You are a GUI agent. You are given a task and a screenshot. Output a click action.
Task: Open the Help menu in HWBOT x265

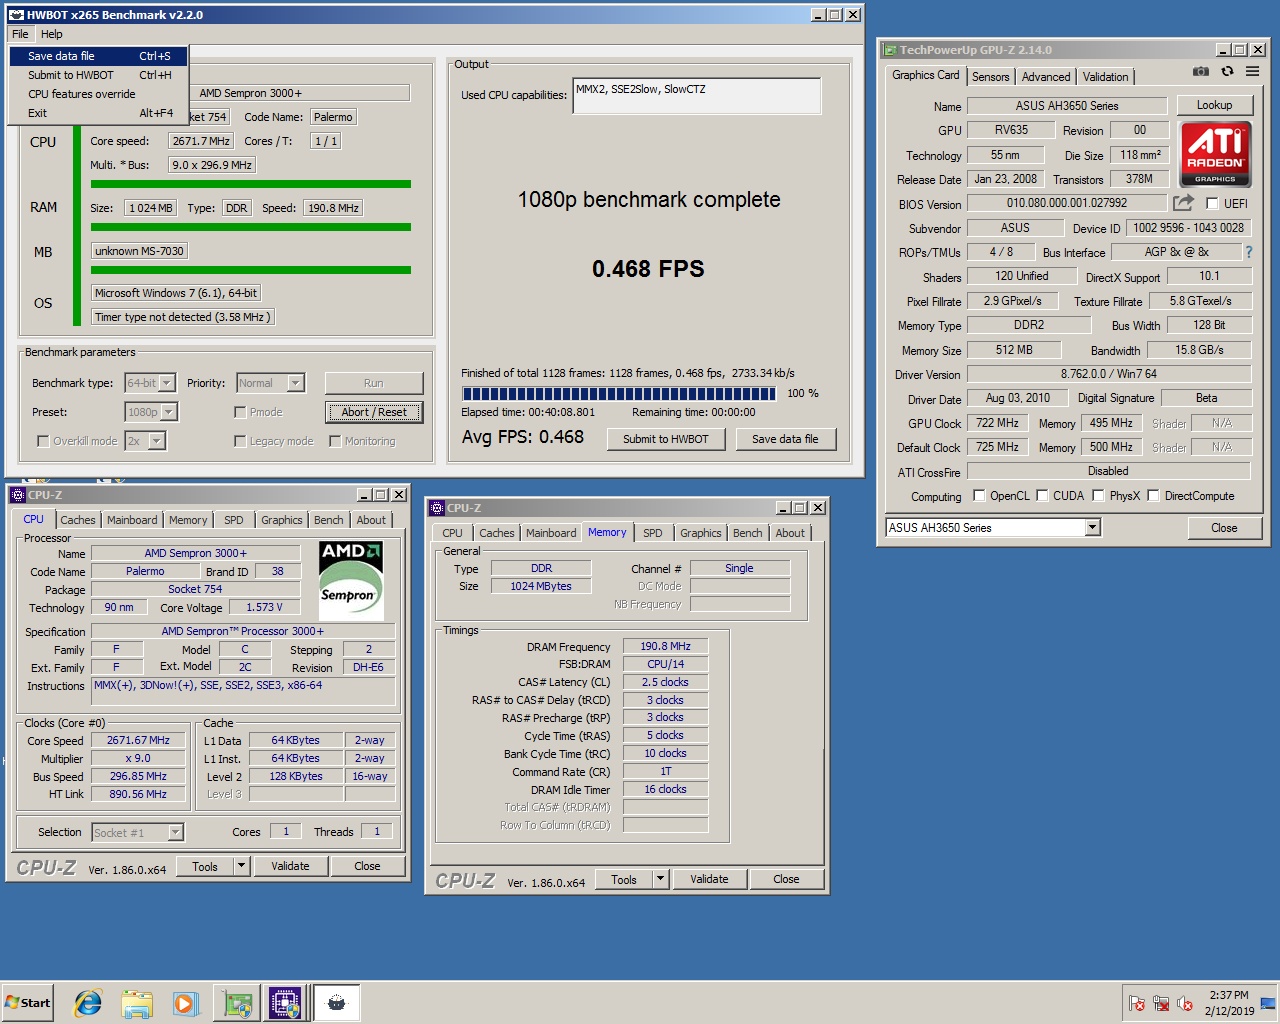point(51,34)
